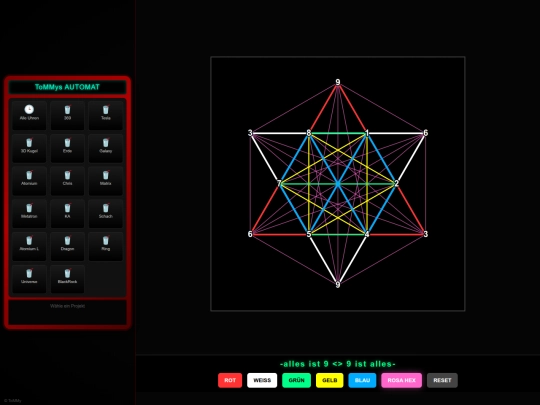Screen dimensions: 540x405
Task: Launch the Metatron project
Action: coord(29,214)
